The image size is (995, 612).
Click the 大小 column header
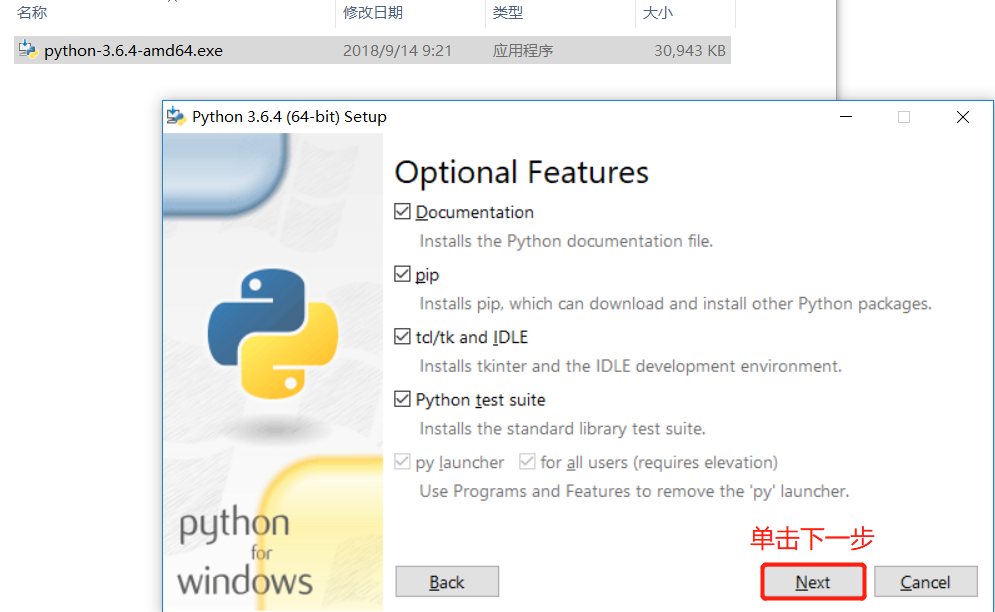[x=657, y=13]
